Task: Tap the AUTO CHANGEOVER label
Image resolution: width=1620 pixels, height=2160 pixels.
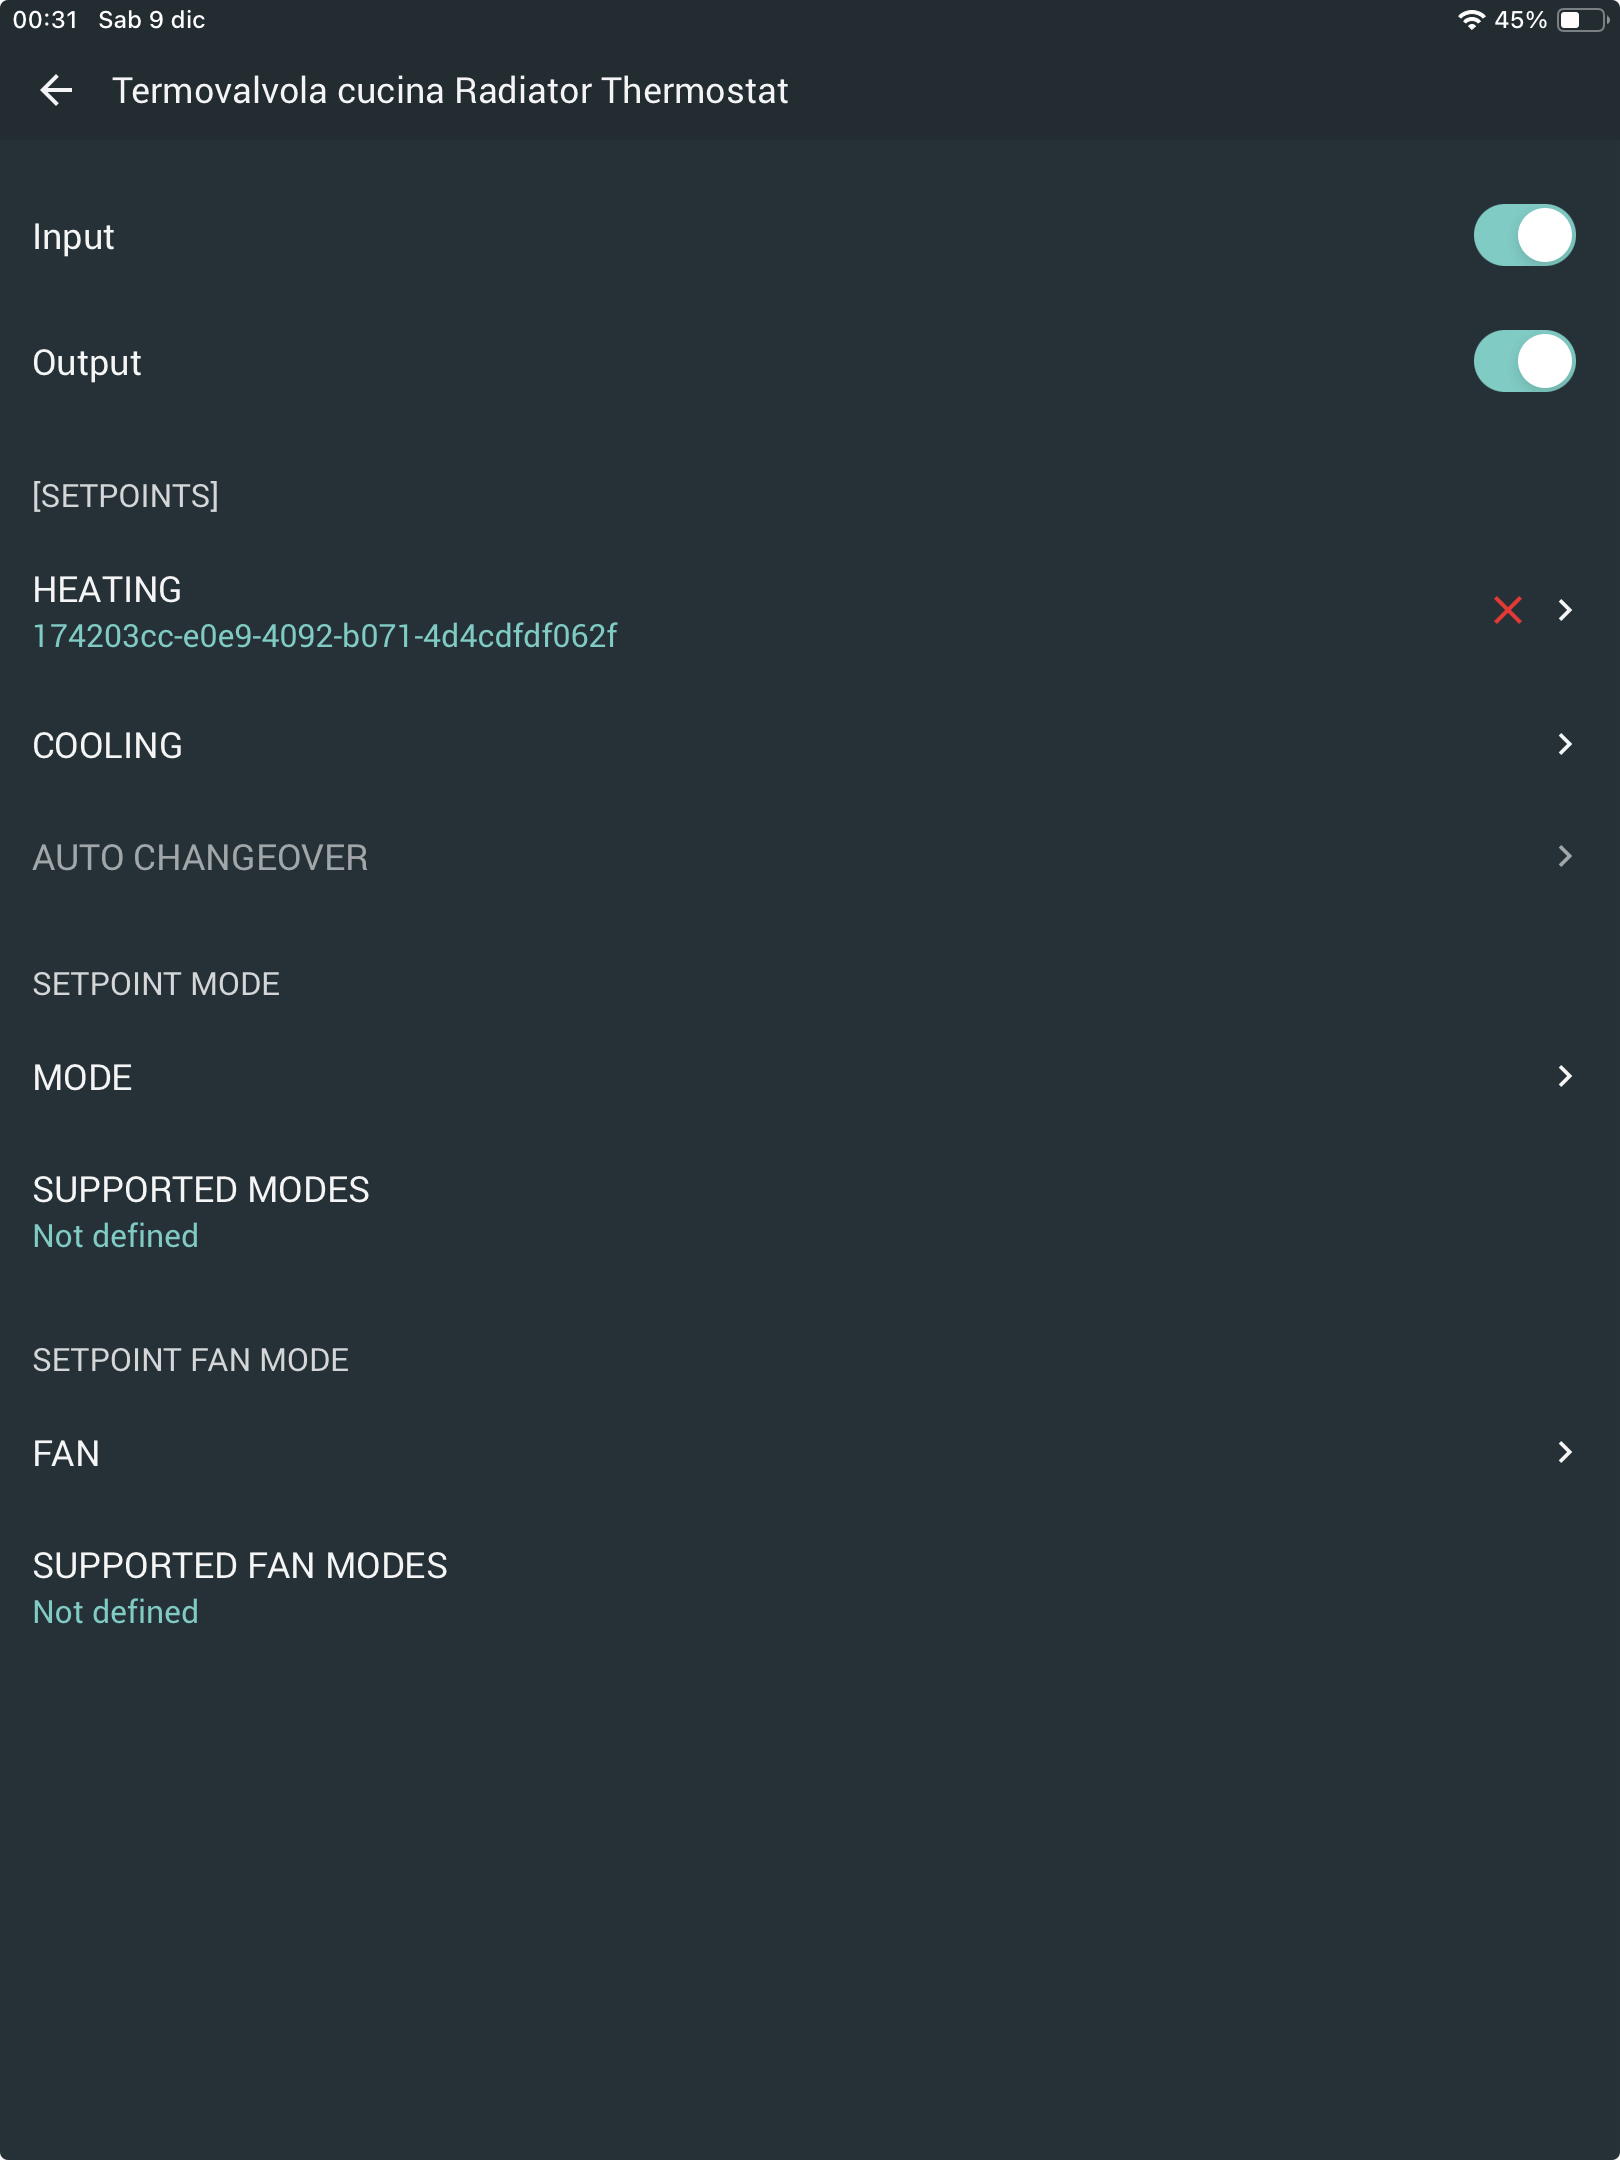Action: point(201,858)
